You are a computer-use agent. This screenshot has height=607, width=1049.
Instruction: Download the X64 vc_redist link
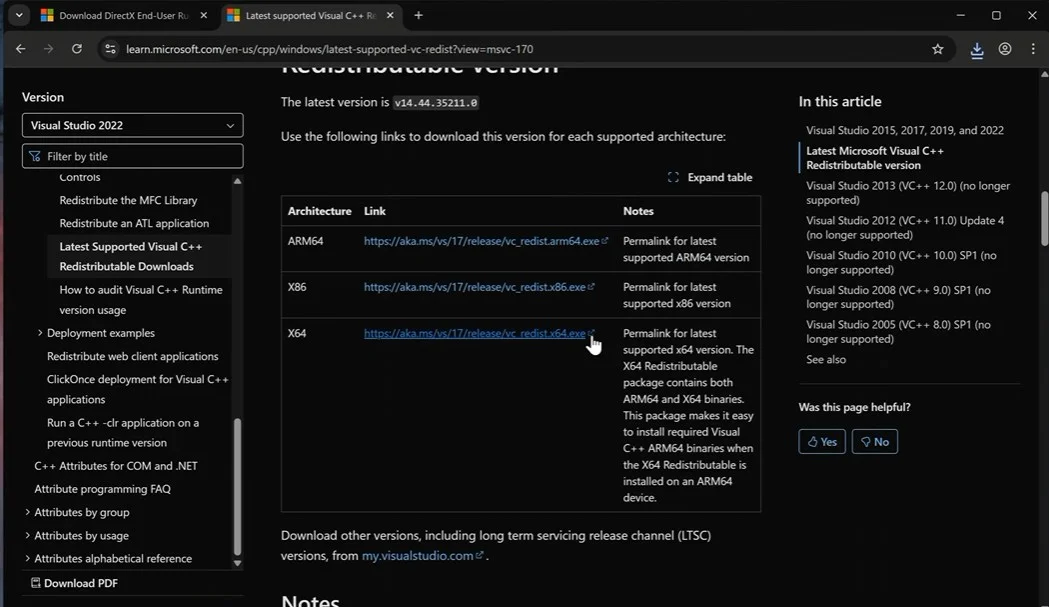click(474, 333)
